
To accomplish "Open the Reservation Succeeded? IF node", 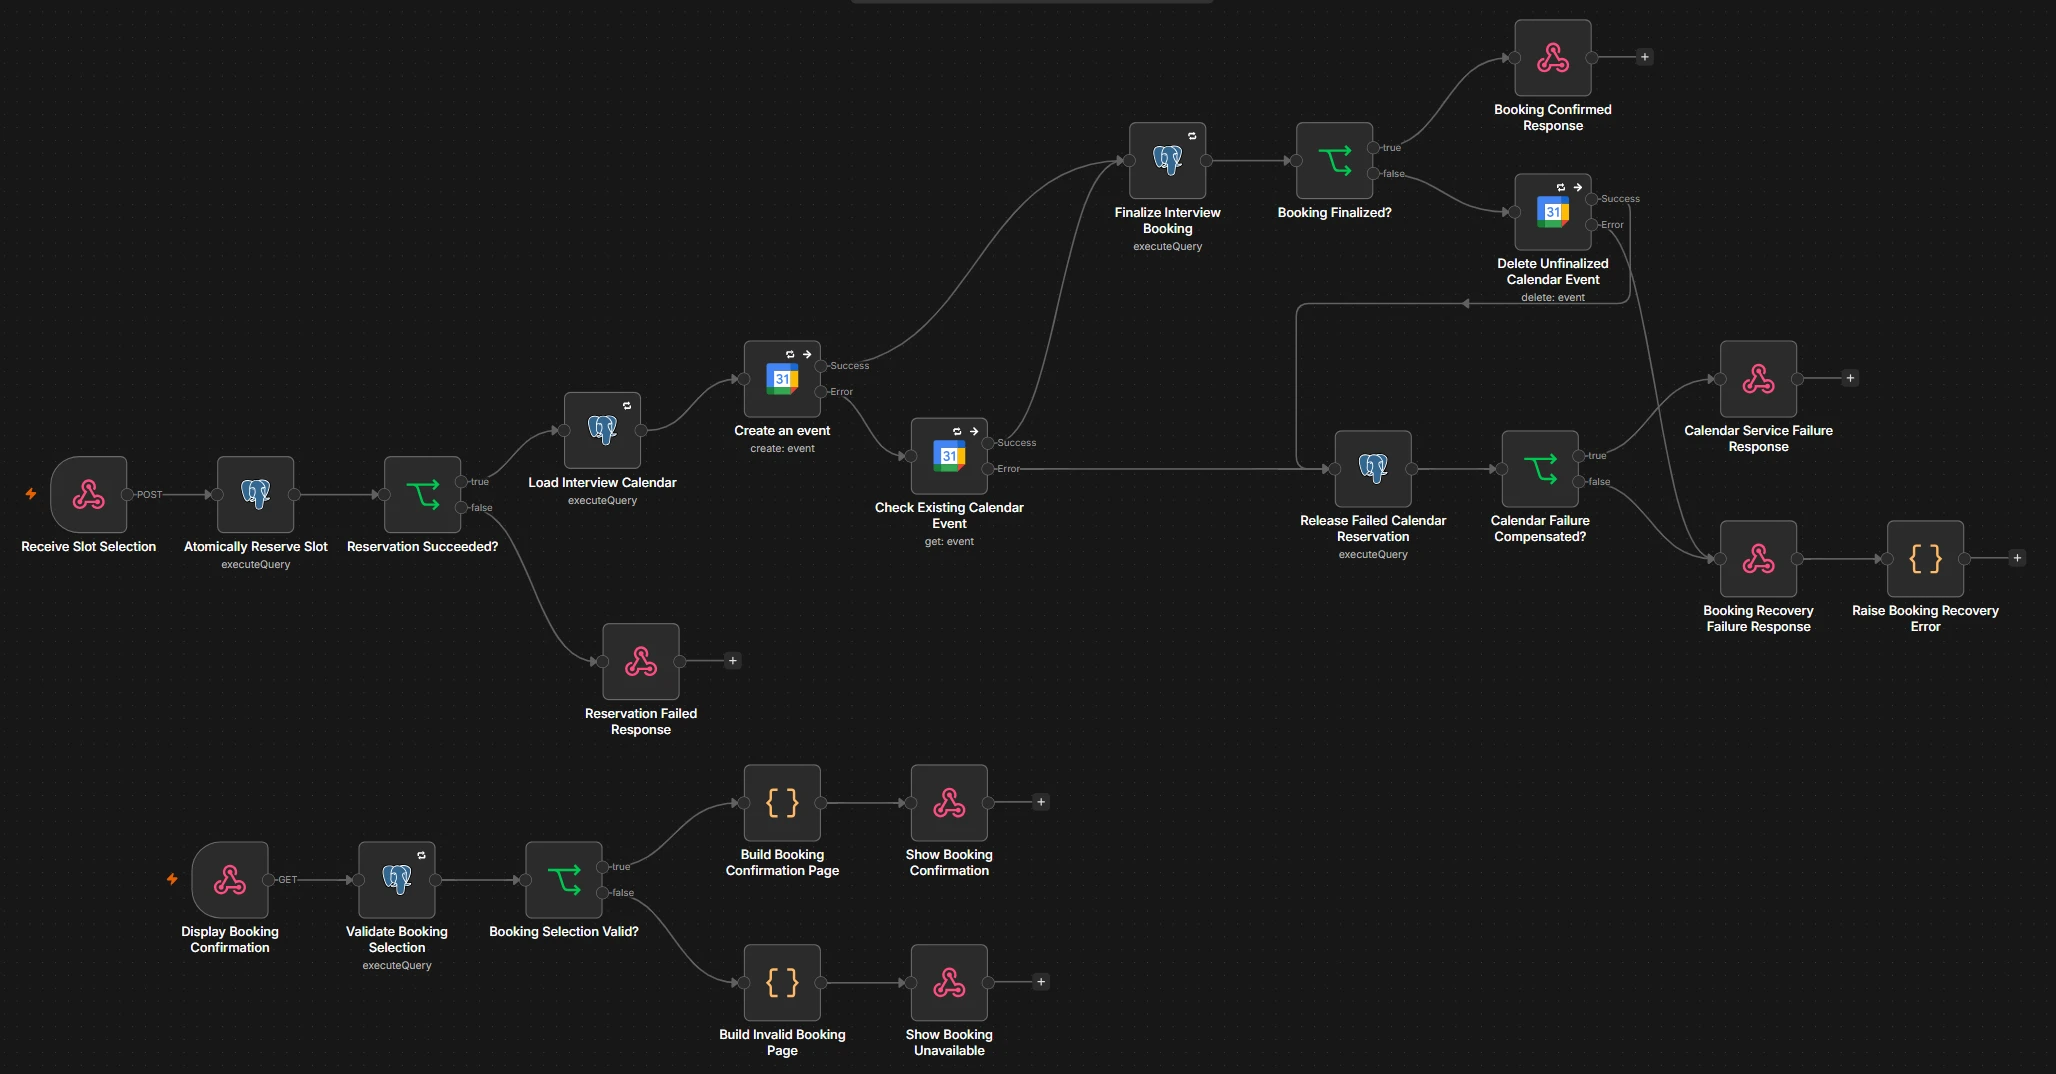I will point(423,495).
